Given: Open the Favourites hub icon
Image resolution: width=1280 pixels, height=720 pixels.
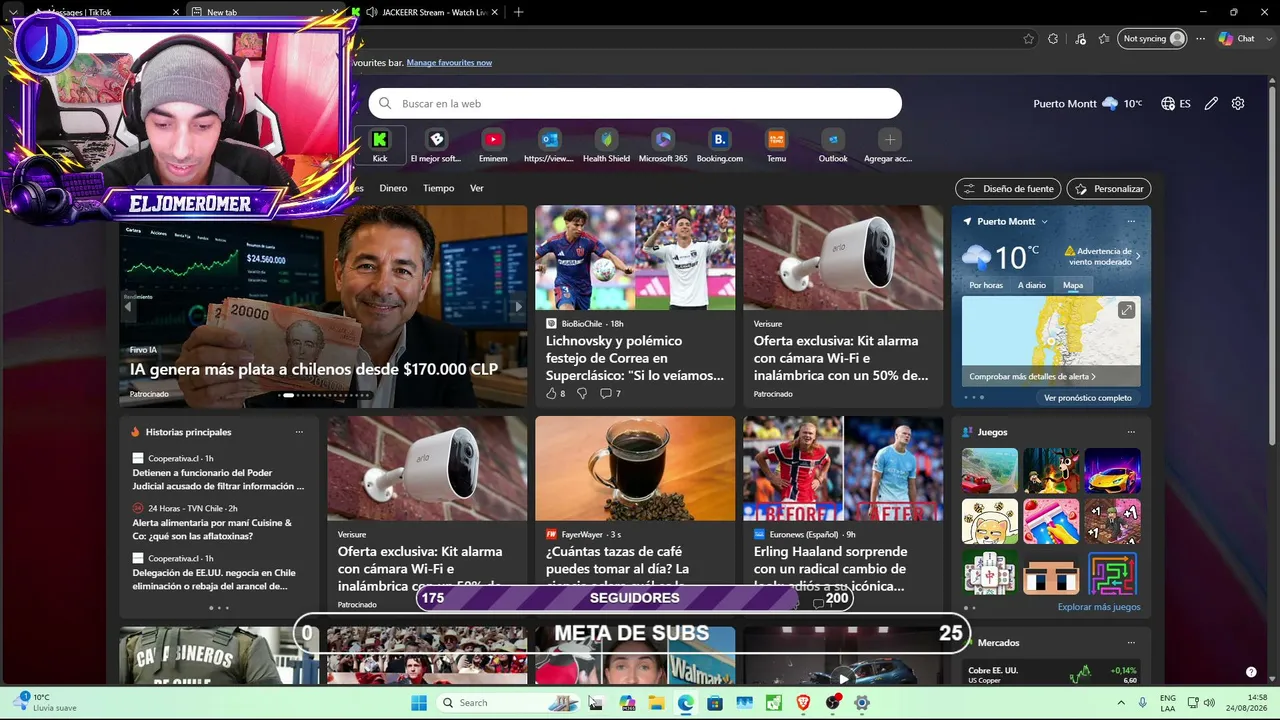Looking at the screenshot, I should (x=1104, y=39).
